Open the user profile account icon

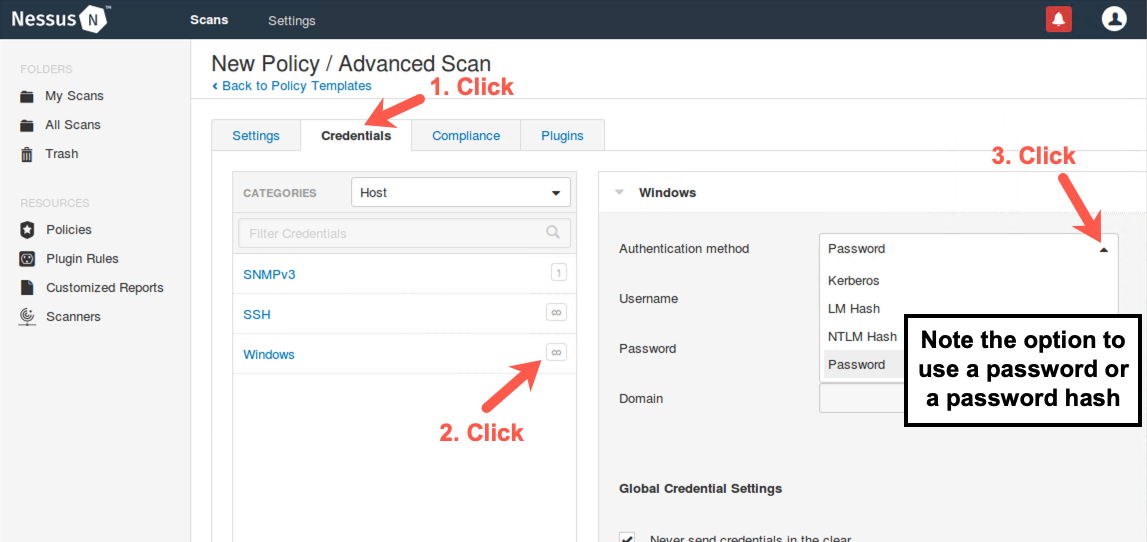point(1113,19)
